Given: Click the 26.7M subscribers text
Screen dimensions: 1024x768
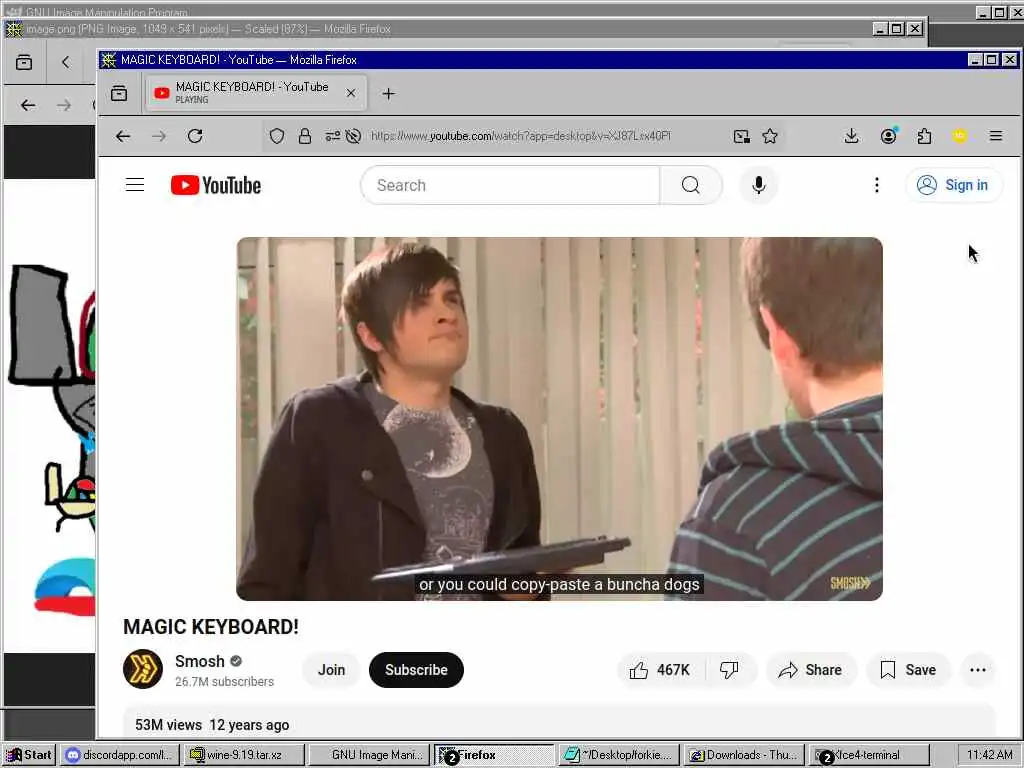Looking at the screenshot, I should [x=224, y=682].
